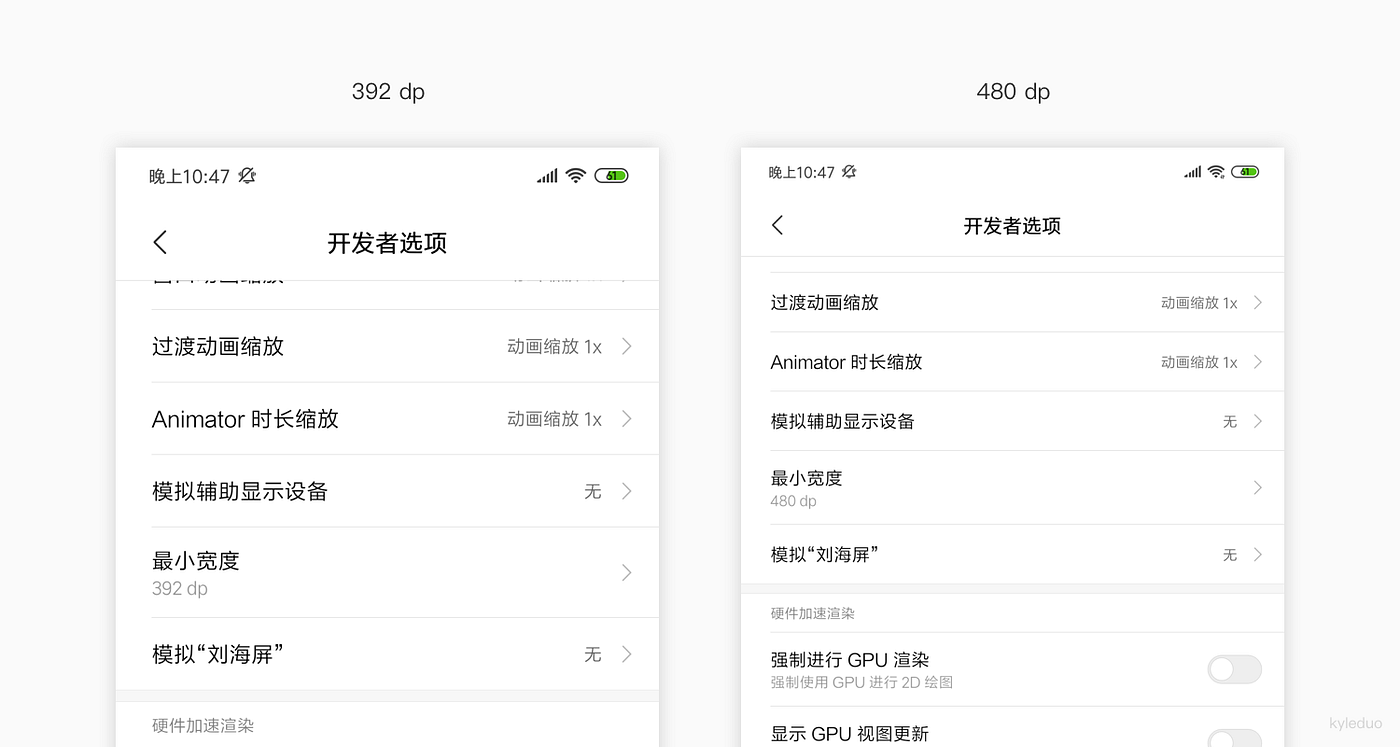This screenshot has width=1400, height=747.
Task: Select 强制进行 GPU 渲染 label
Action: click(850, 660)
